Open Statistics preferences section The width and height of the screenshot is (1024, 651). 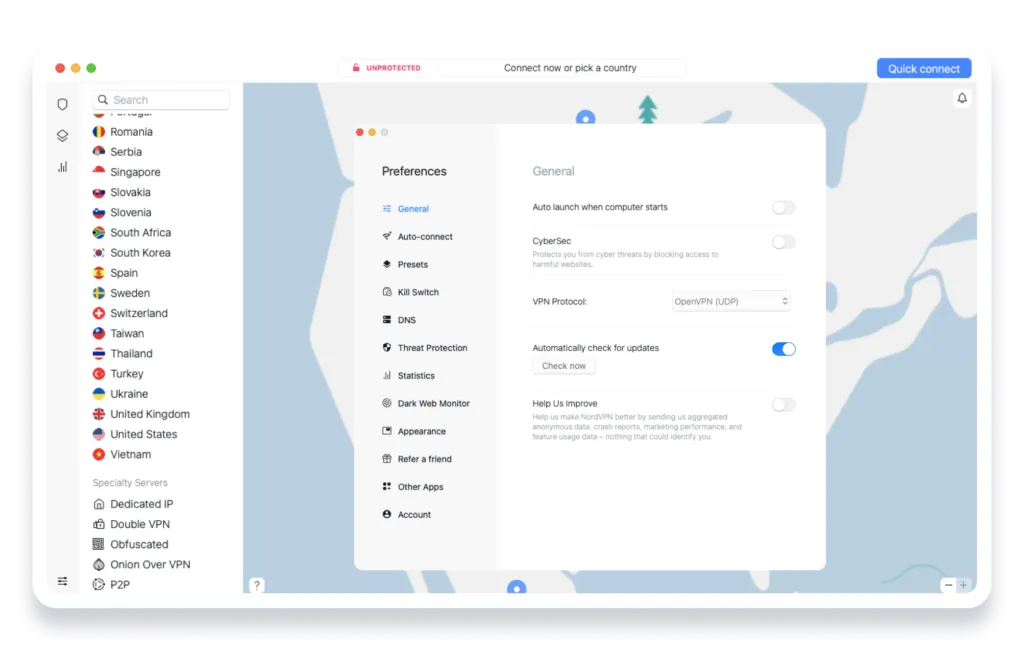point(415,375)
